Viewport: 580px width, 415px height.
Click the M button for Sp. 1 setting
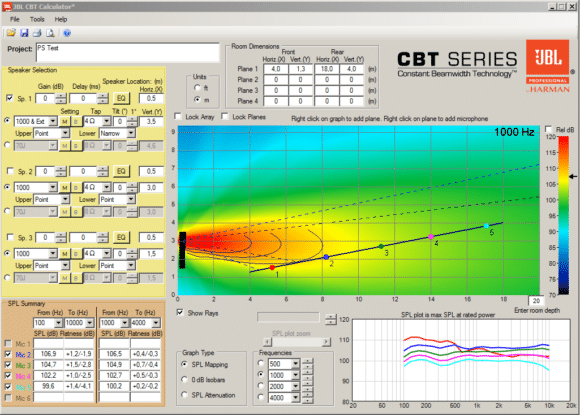tap(65, 121)
